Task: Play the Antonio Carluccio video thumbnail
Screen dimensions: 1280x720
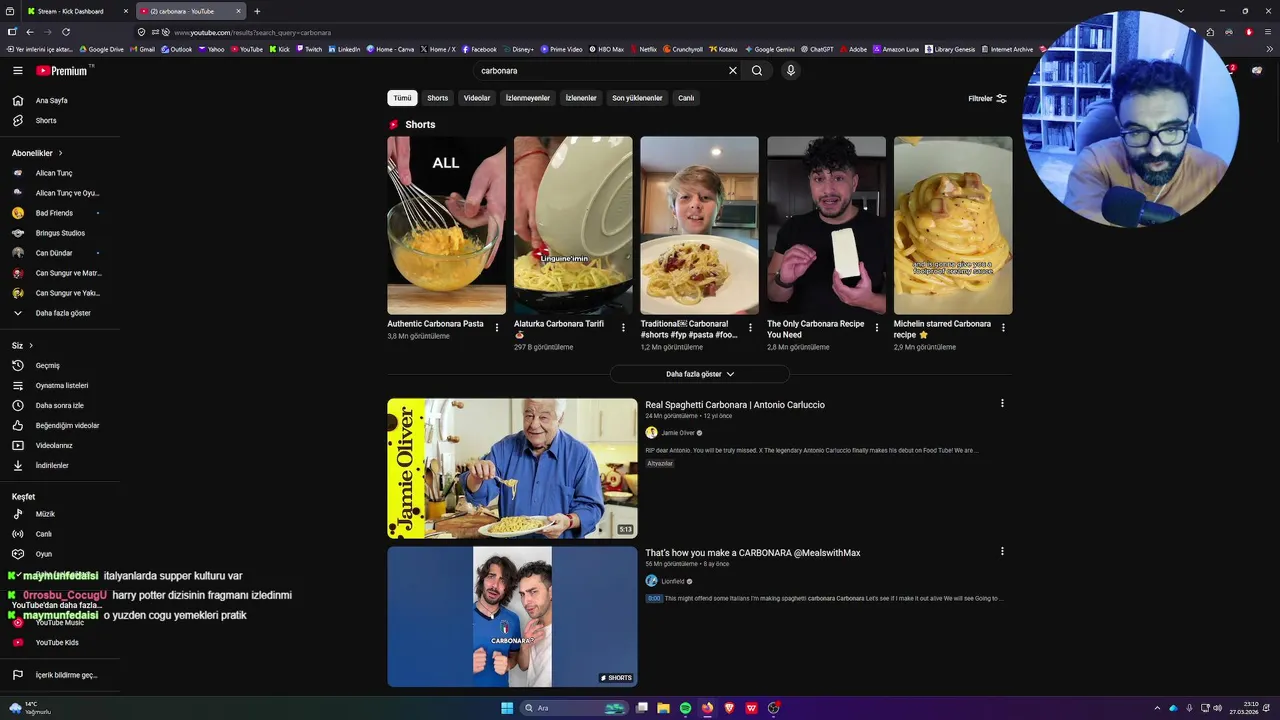Action: tap(512, 469)
